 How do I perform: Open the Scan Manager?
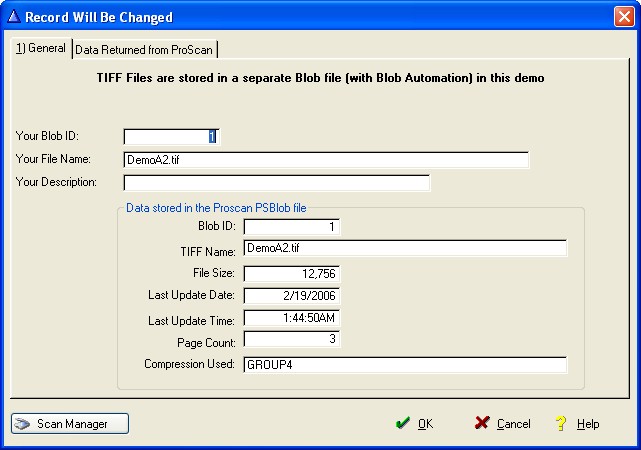point(70,423)
